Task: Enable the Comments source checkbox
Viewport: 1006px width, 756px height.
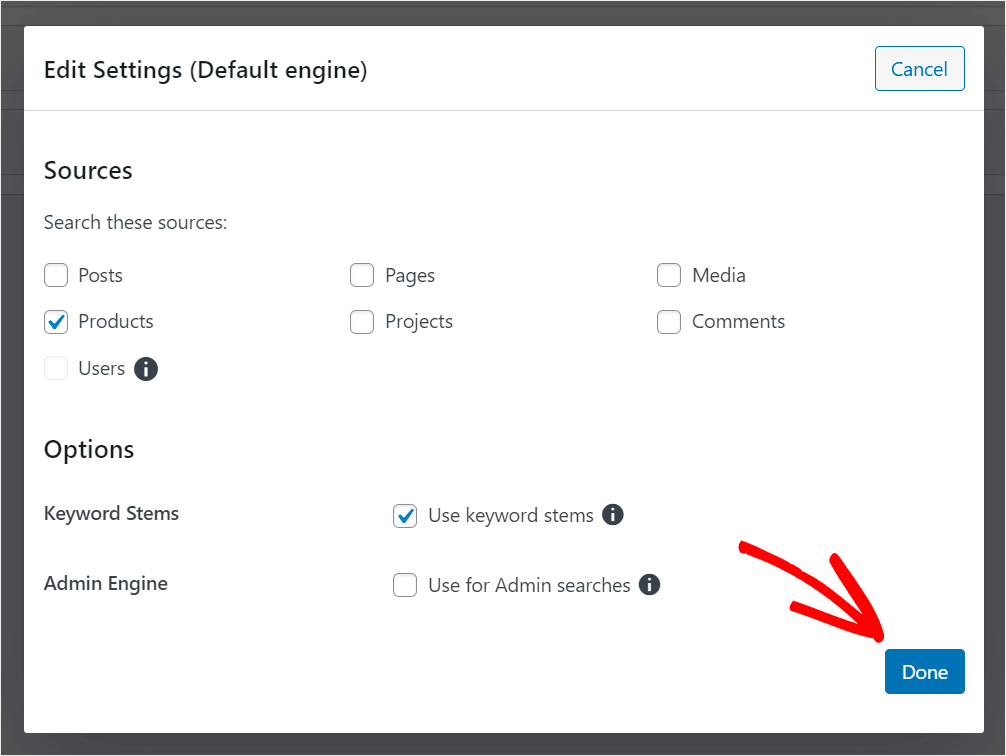Action: 669,322
